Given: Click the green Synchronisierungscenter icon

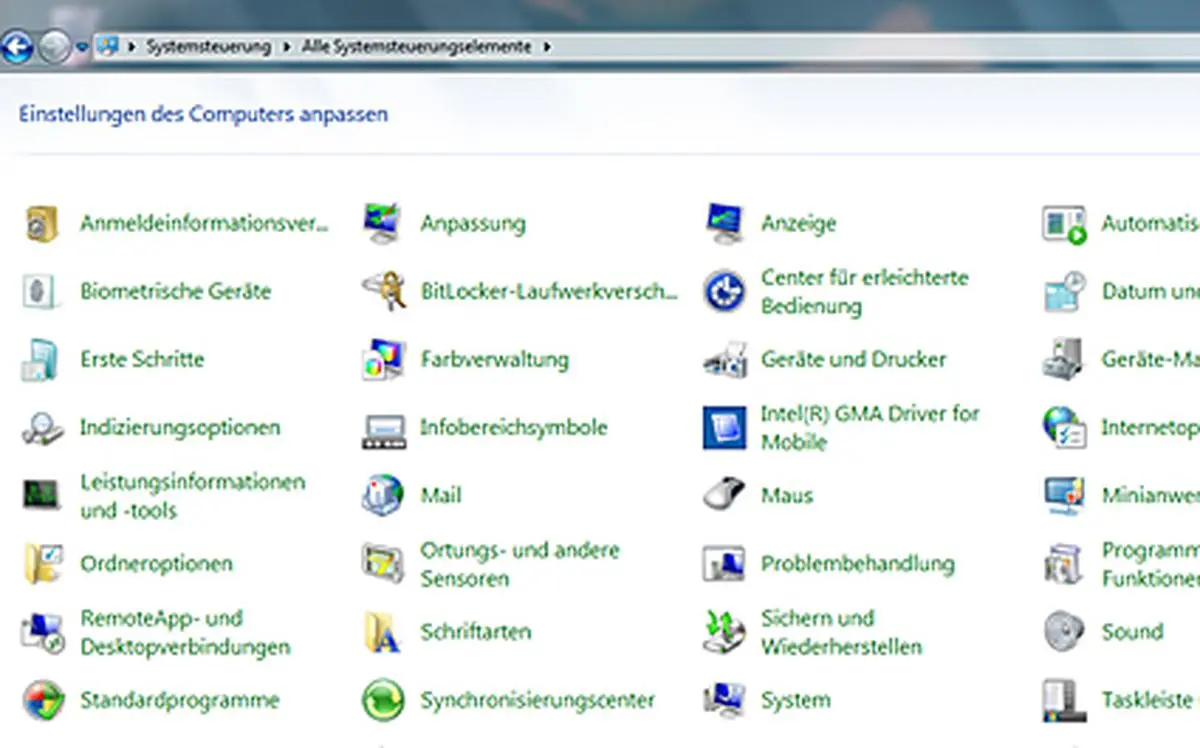Looking at the screenshot, I should [x=381, y=700].
